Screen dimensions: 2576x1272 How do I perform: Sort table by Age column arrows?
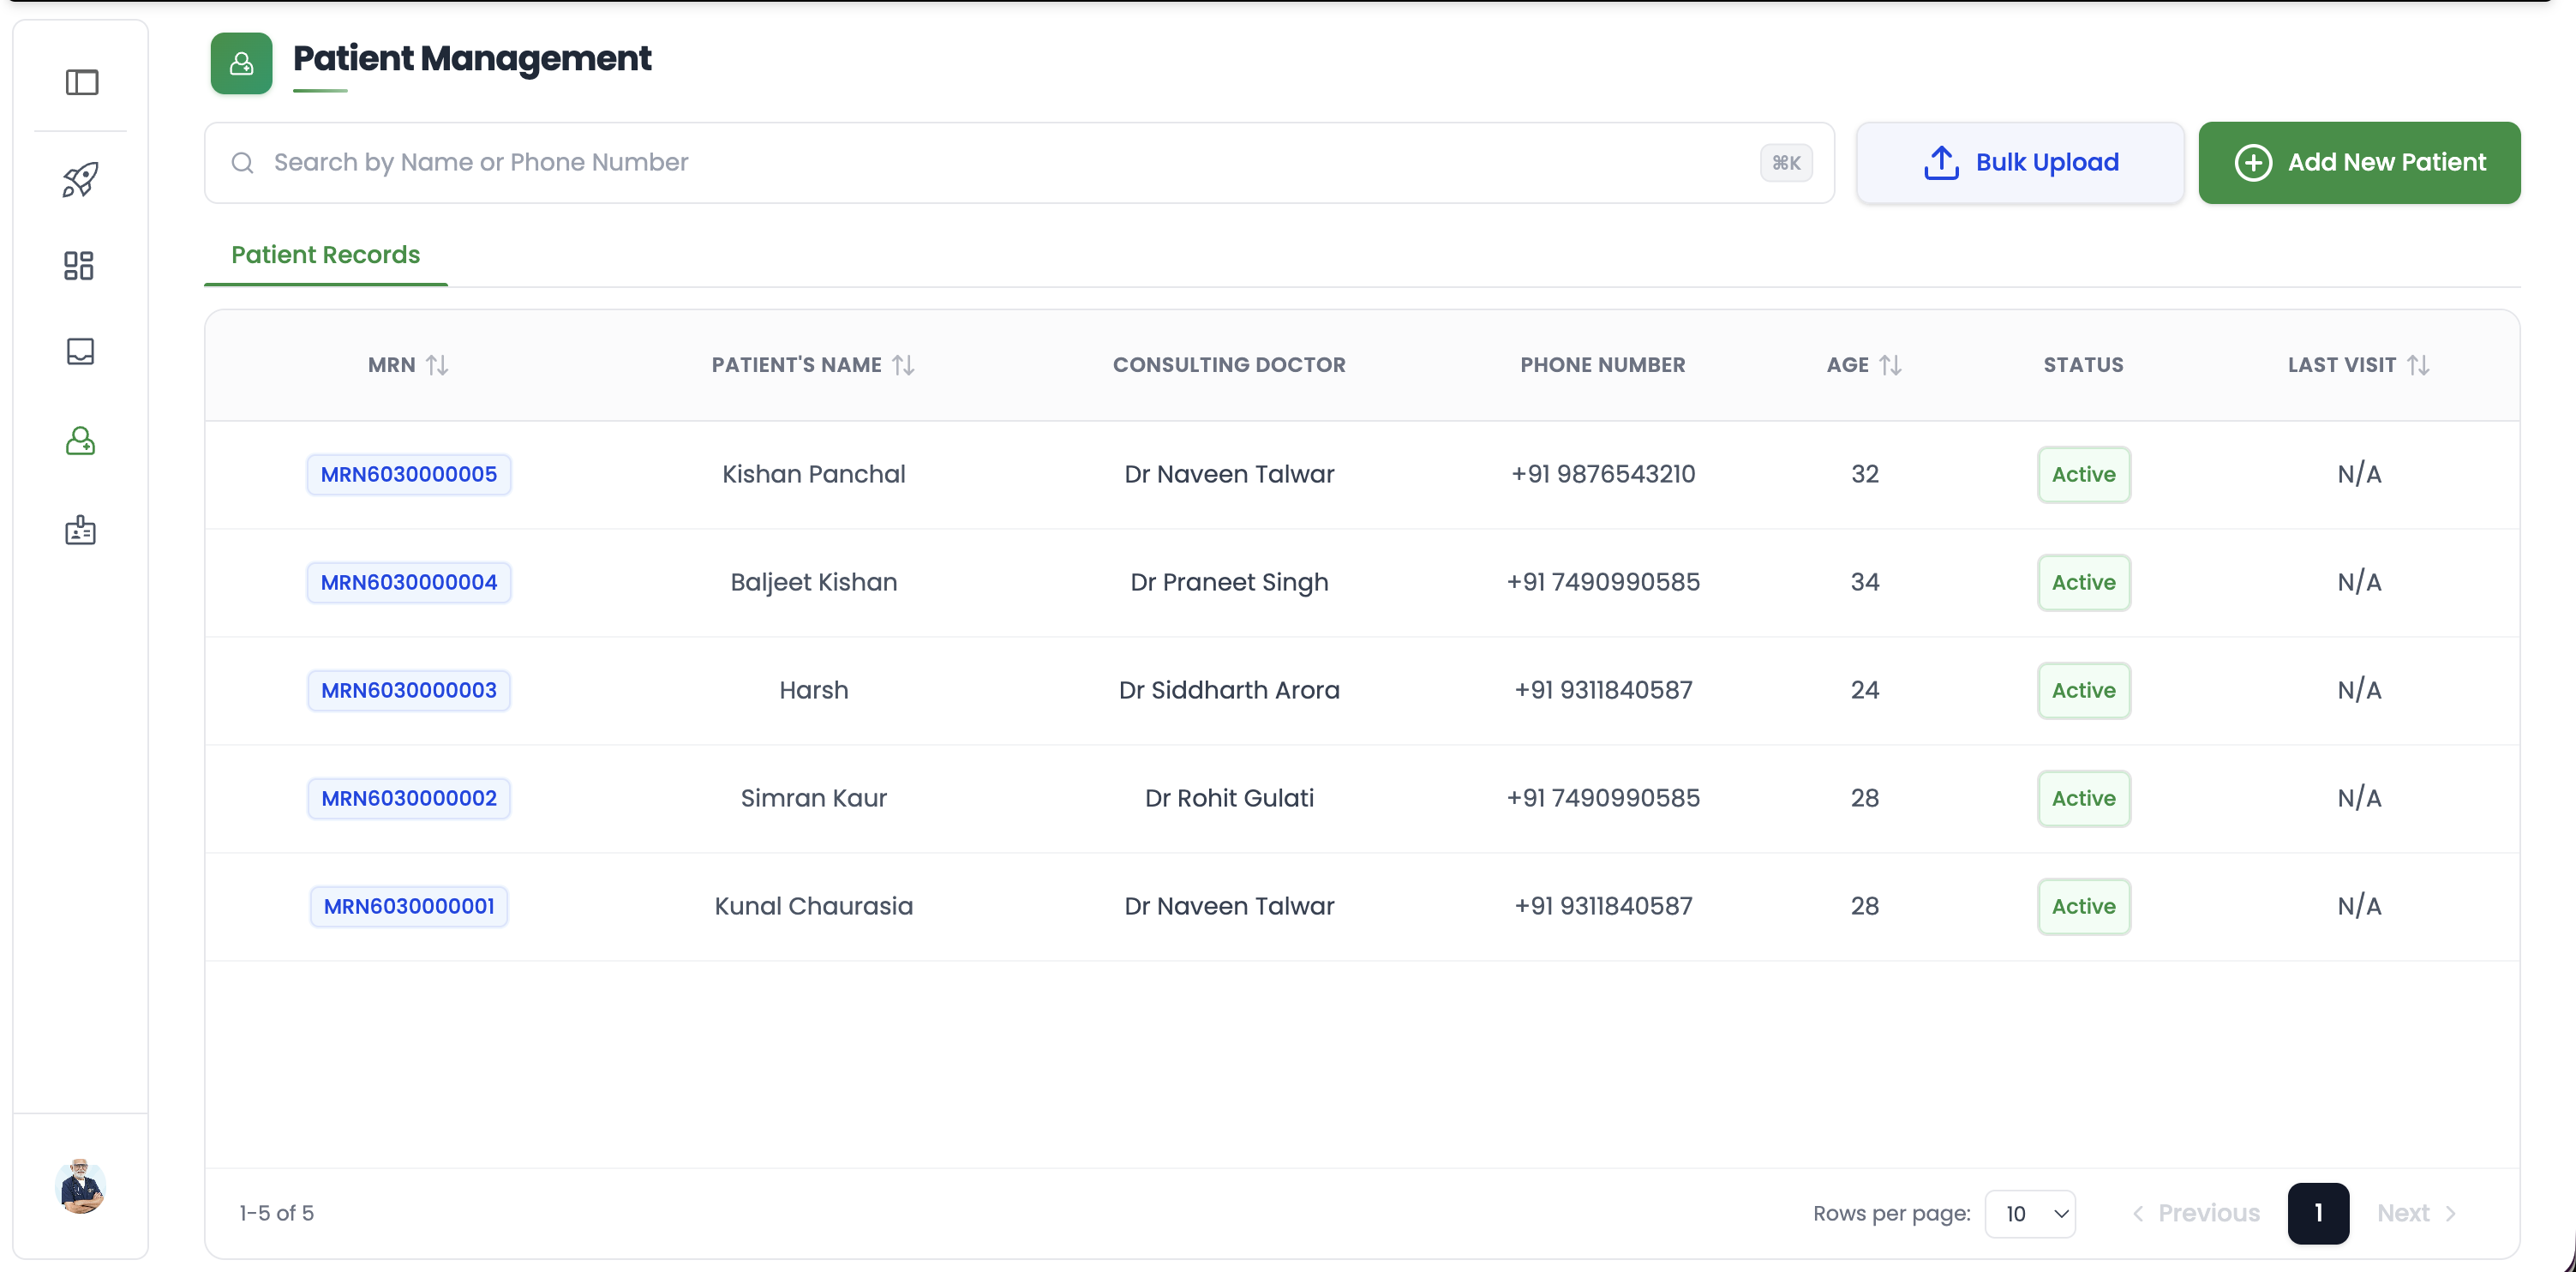click(x=1890, y=365)
